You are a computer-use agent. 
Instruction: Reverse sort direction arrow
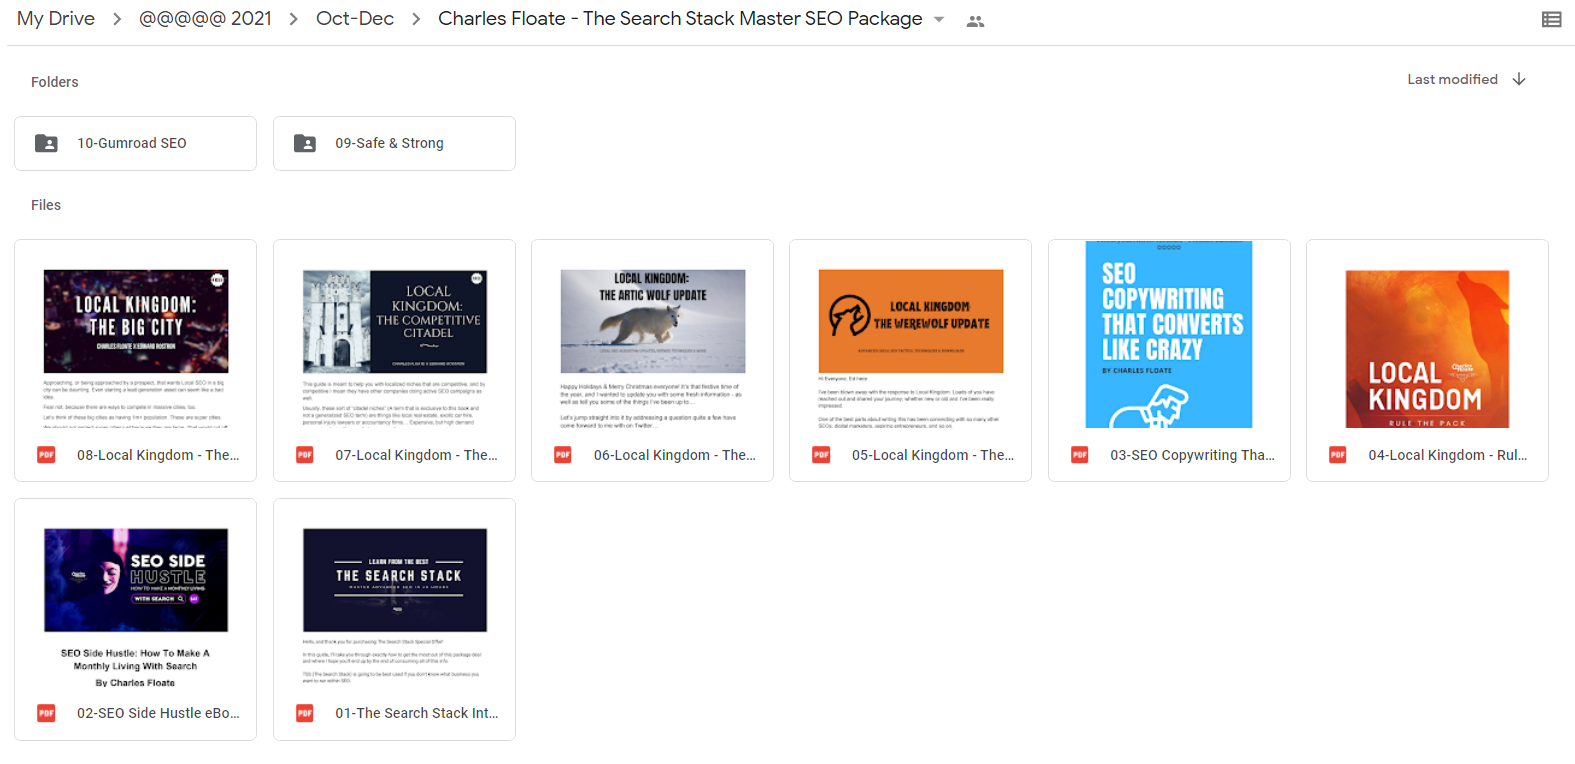point(1519,79)
